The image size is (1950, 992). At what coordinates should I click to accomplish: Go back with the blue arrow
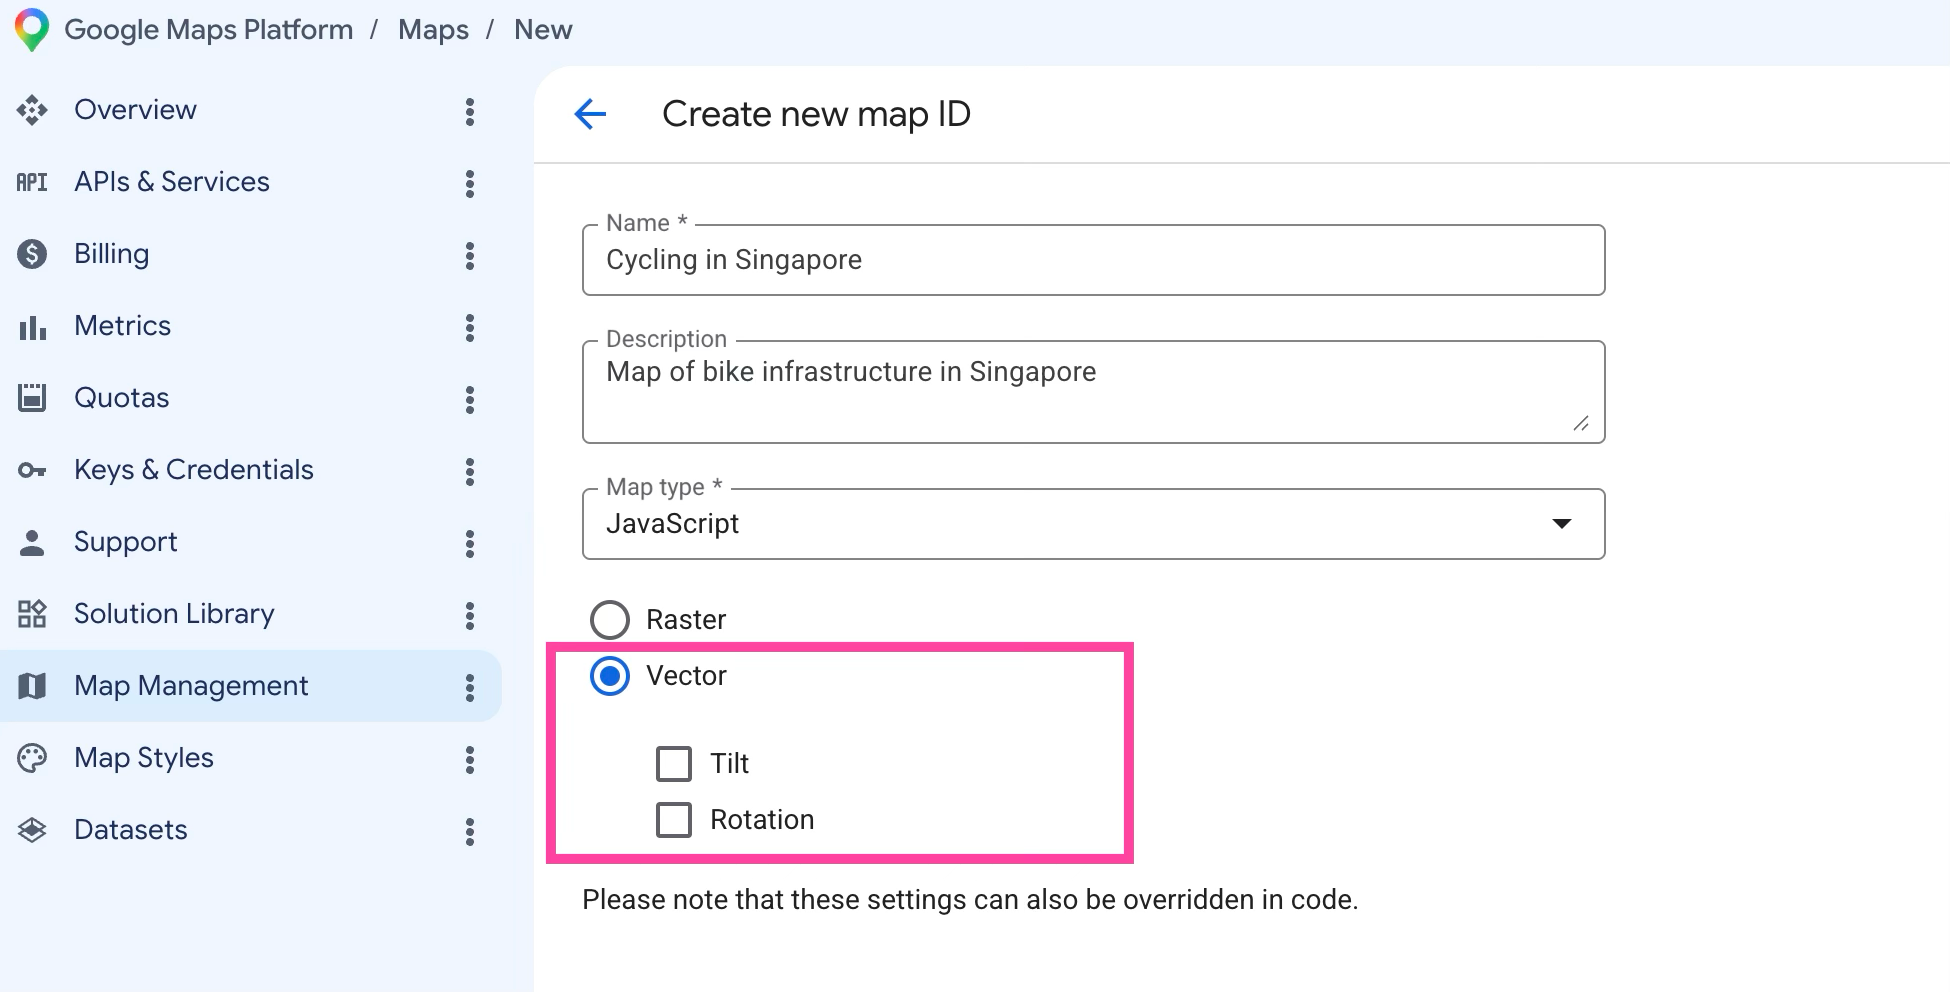[x=590, y=114]
